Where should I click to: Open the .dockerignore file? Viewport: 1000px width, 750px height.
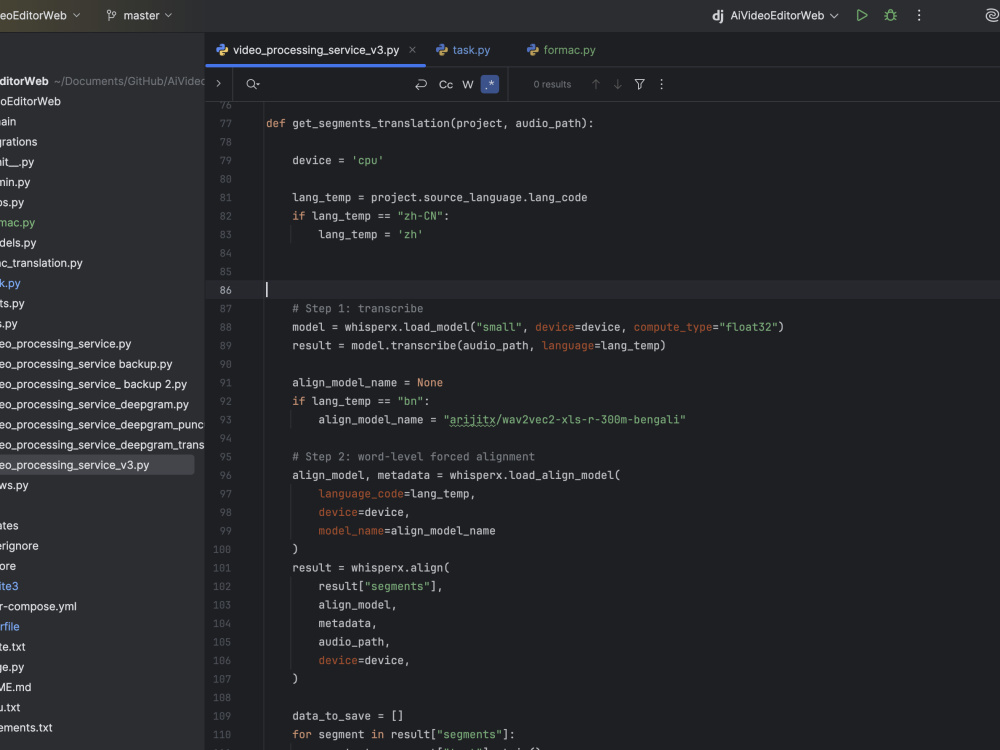click(19, 546)
